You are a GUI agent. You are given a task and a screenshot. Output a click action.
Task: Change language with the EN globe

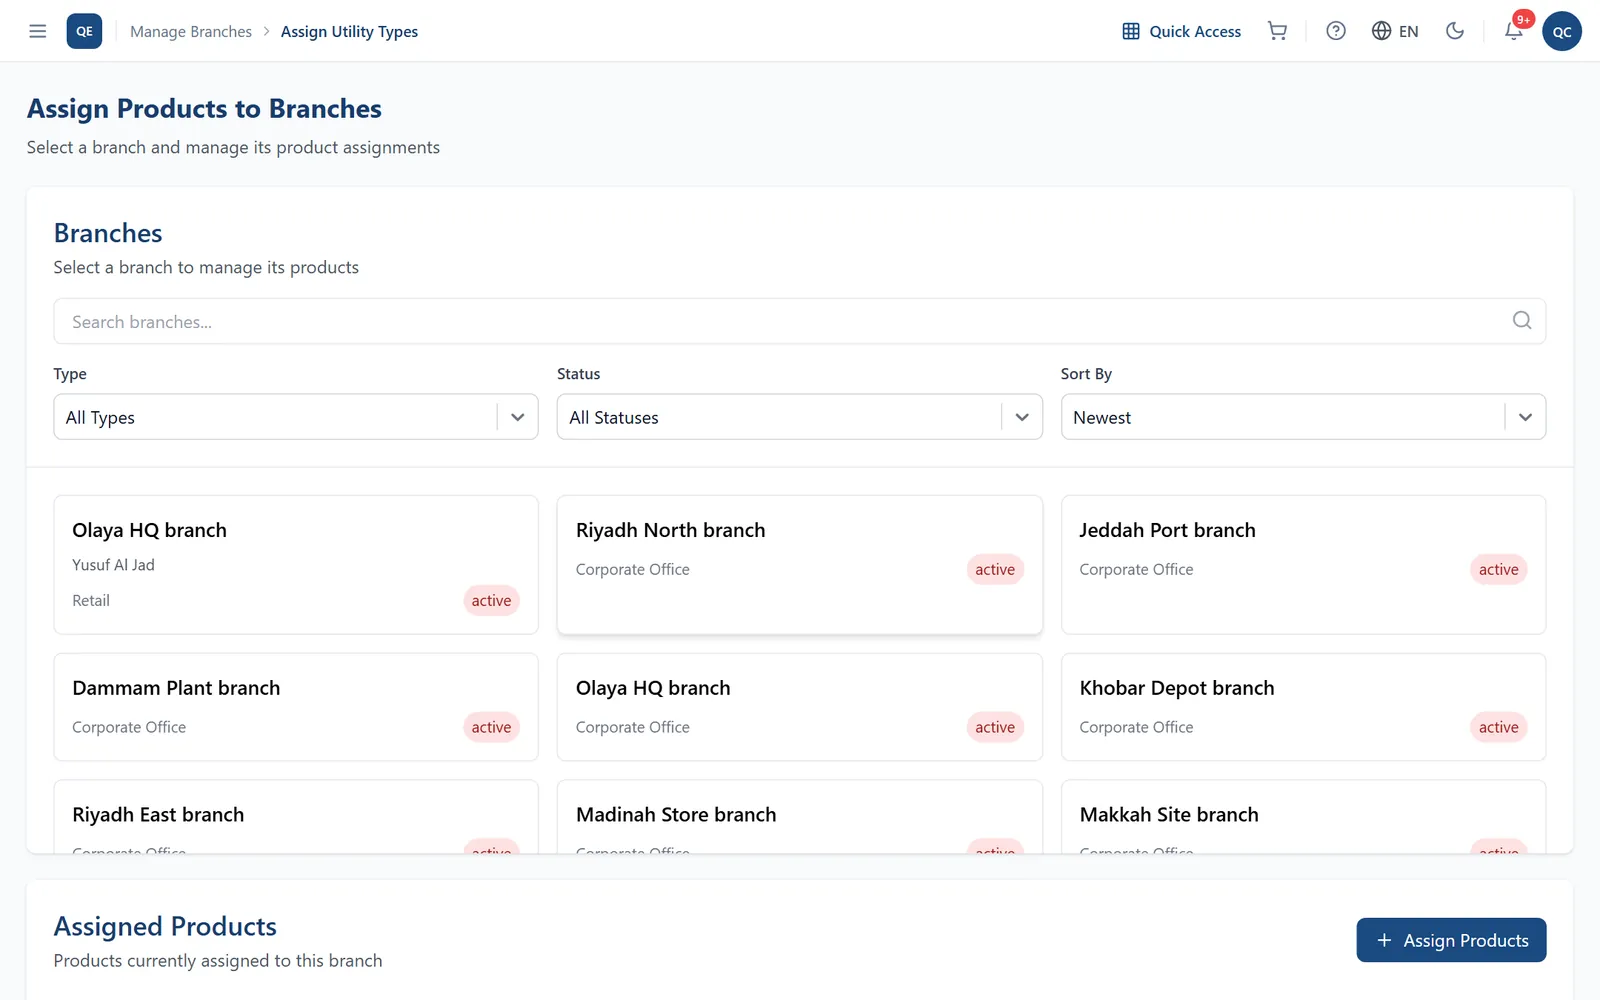pos(1395,31)
